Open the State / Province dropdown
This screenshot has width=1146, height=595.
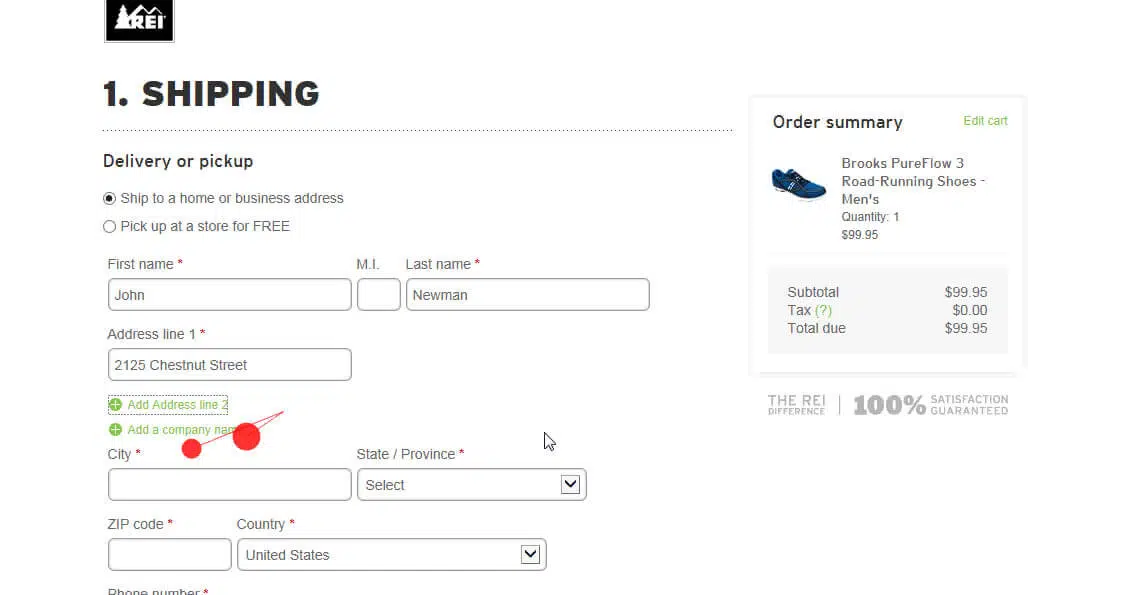[x=471, y=485]
